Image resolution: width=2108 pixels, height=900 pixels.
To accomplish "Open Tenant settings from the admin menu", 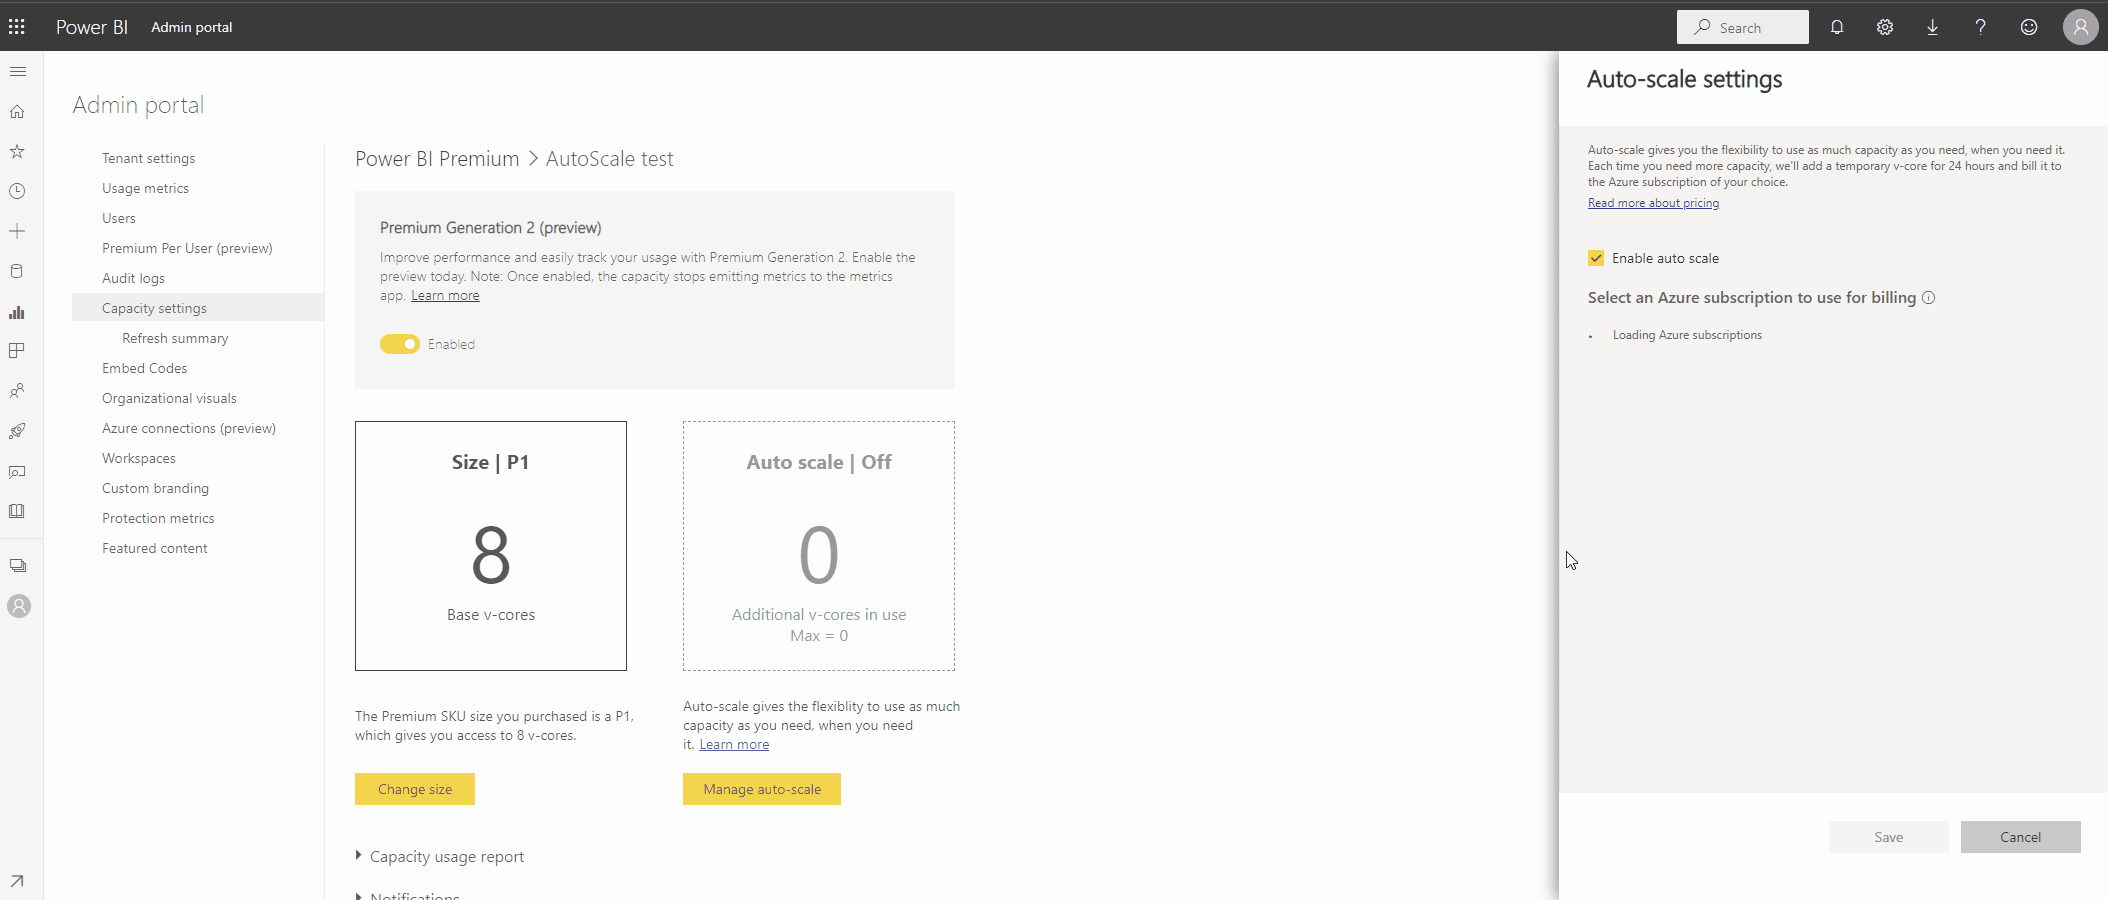I will pyautogui.click(x=148, y=157).
